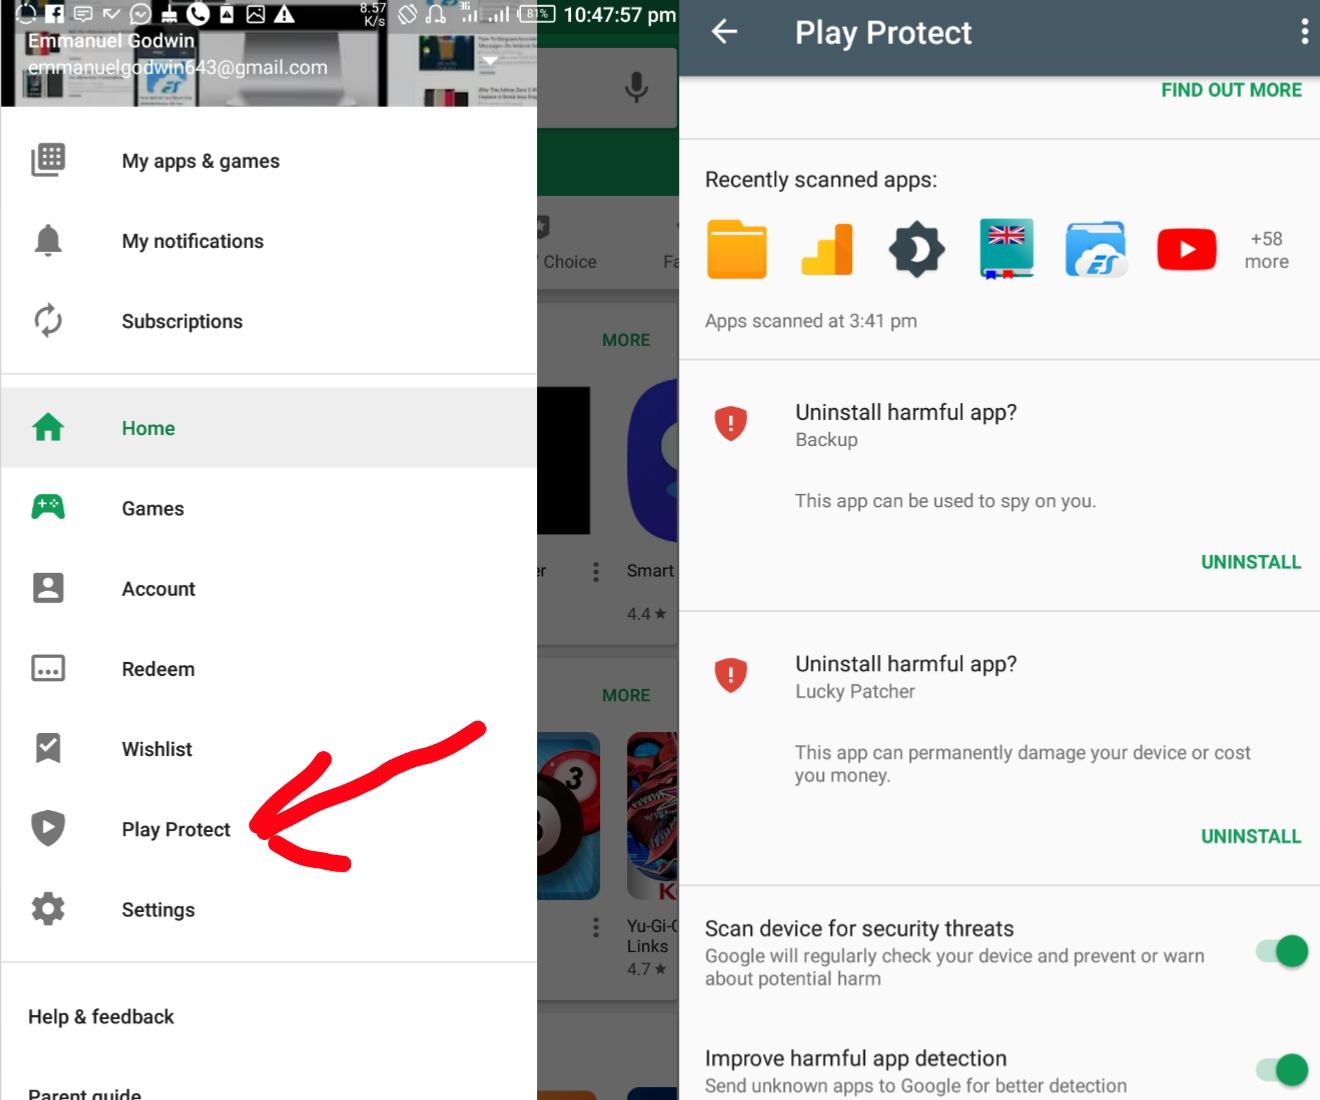Tap red warning shield for Lucky Patcher
1320x1100 pixels.
(x=731, y=675)
